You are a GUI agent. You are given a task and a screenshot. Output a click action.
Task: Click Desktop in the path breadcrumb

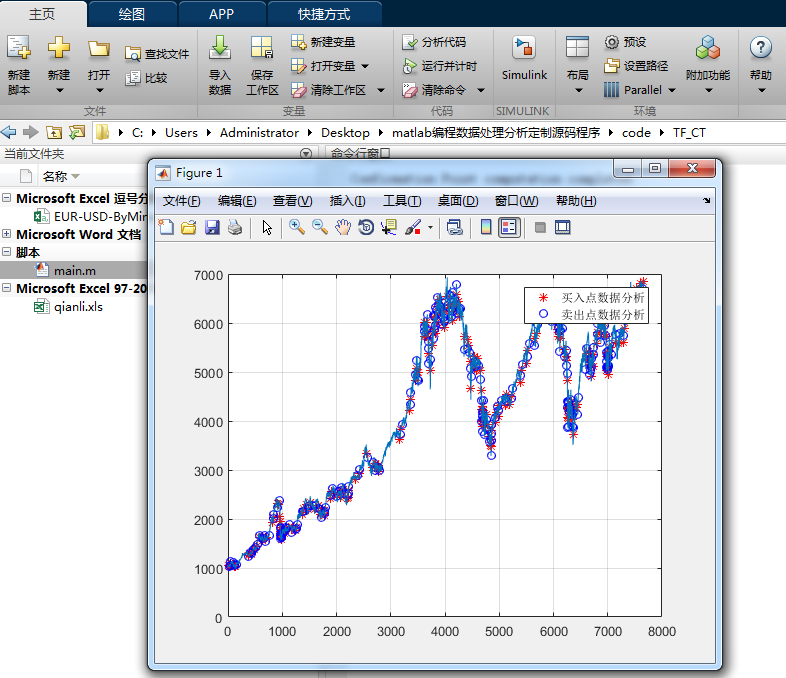pos(345,133)
